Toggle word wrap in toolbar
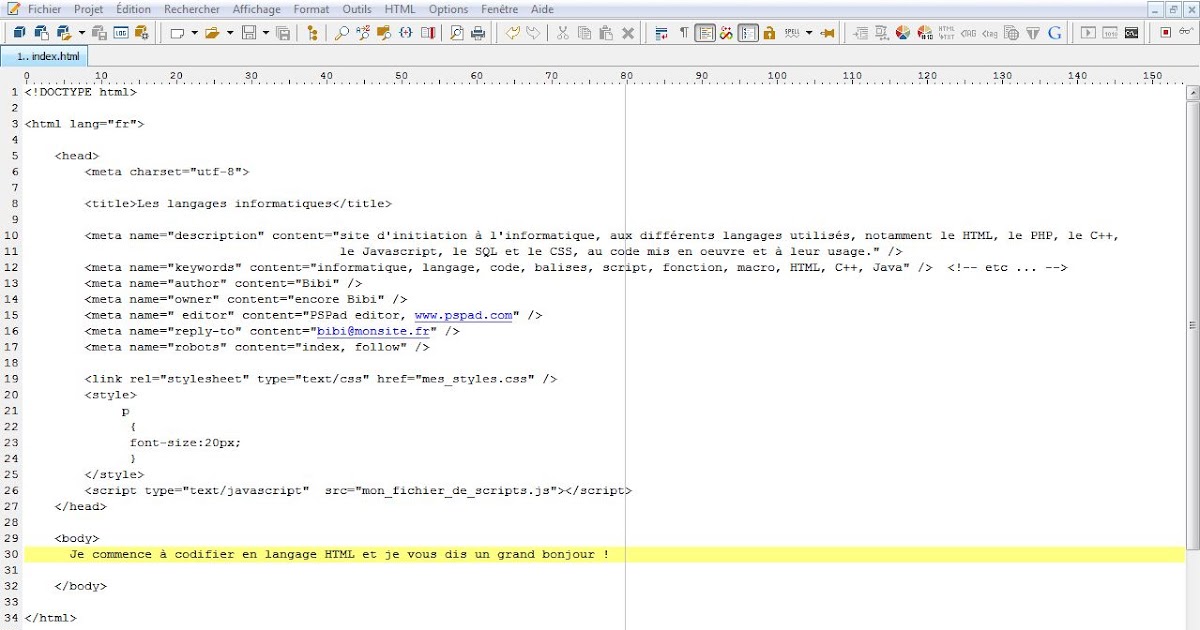 pyautogui.click(x=661, y=33)
